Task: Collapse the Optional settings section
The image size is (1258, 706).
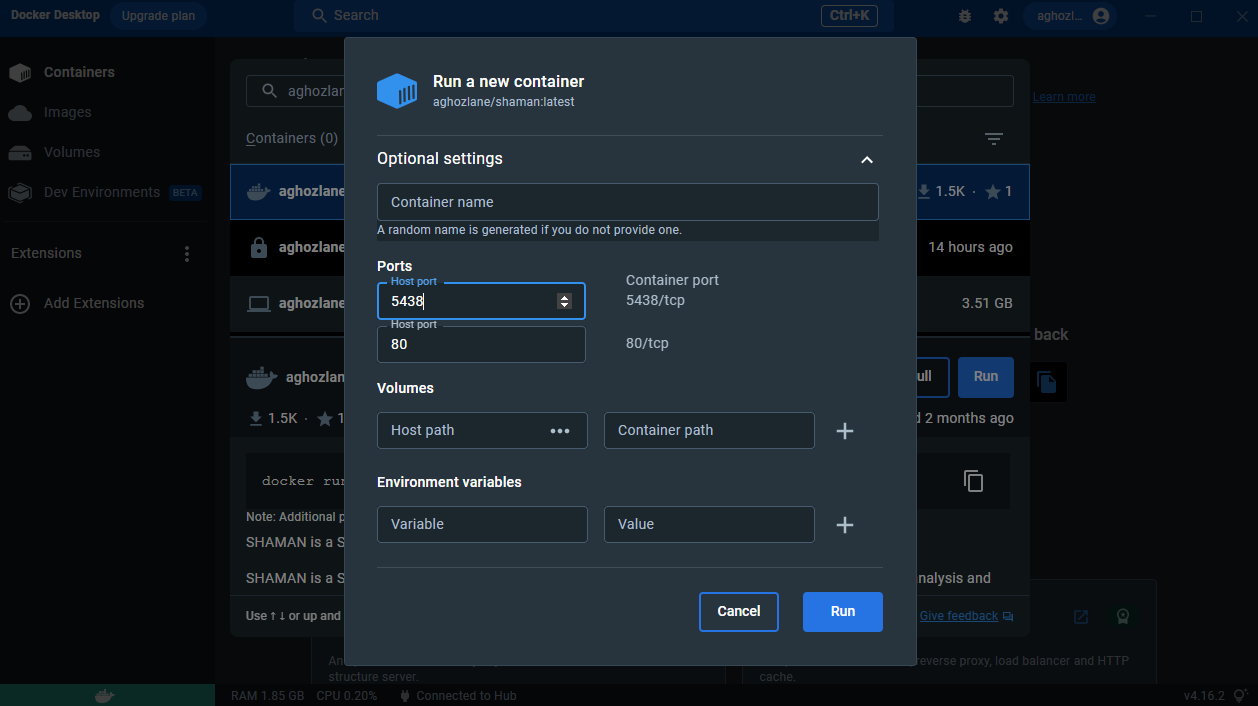Action: [867, 160]
